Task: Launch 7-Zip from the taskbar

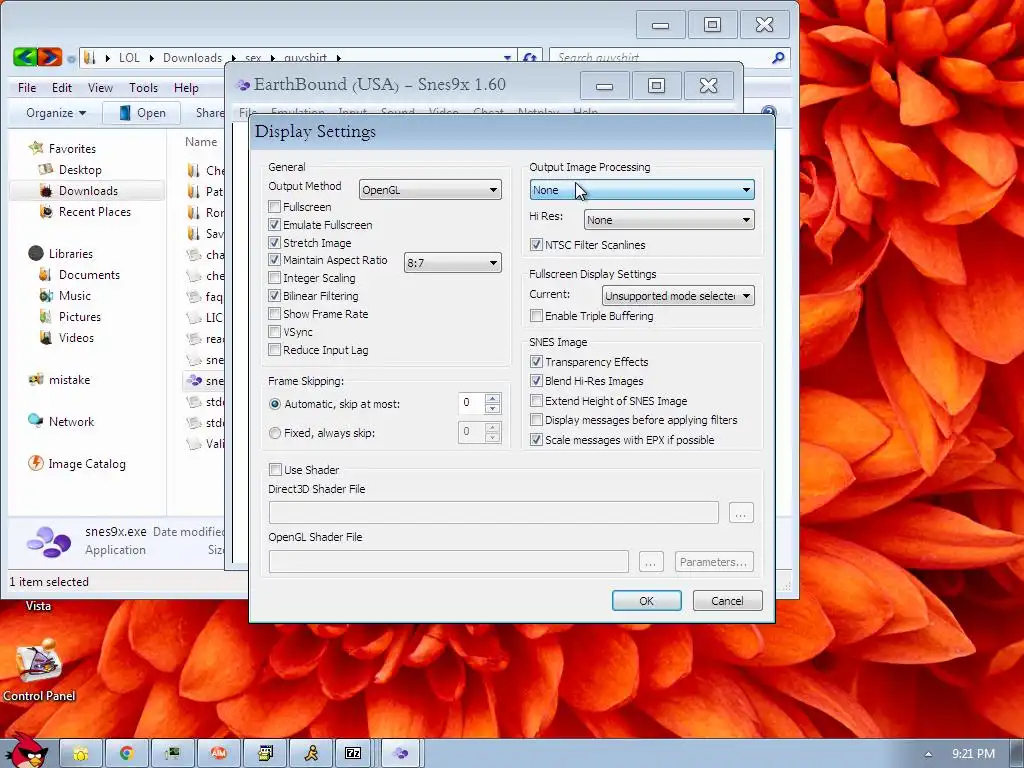Action: (353, 753)
